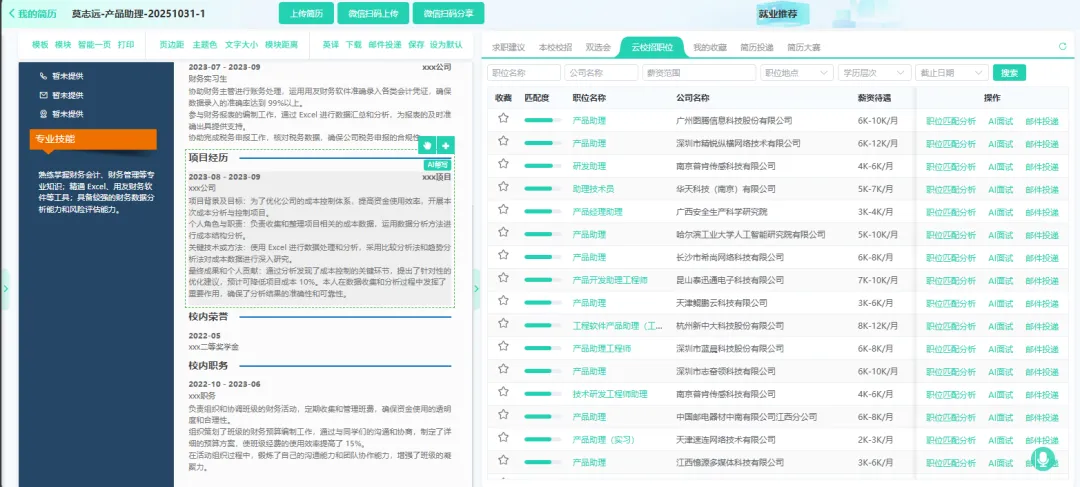
Task: Click the plus add-module icon above 项目经历
Action: (x=446, y=145)
